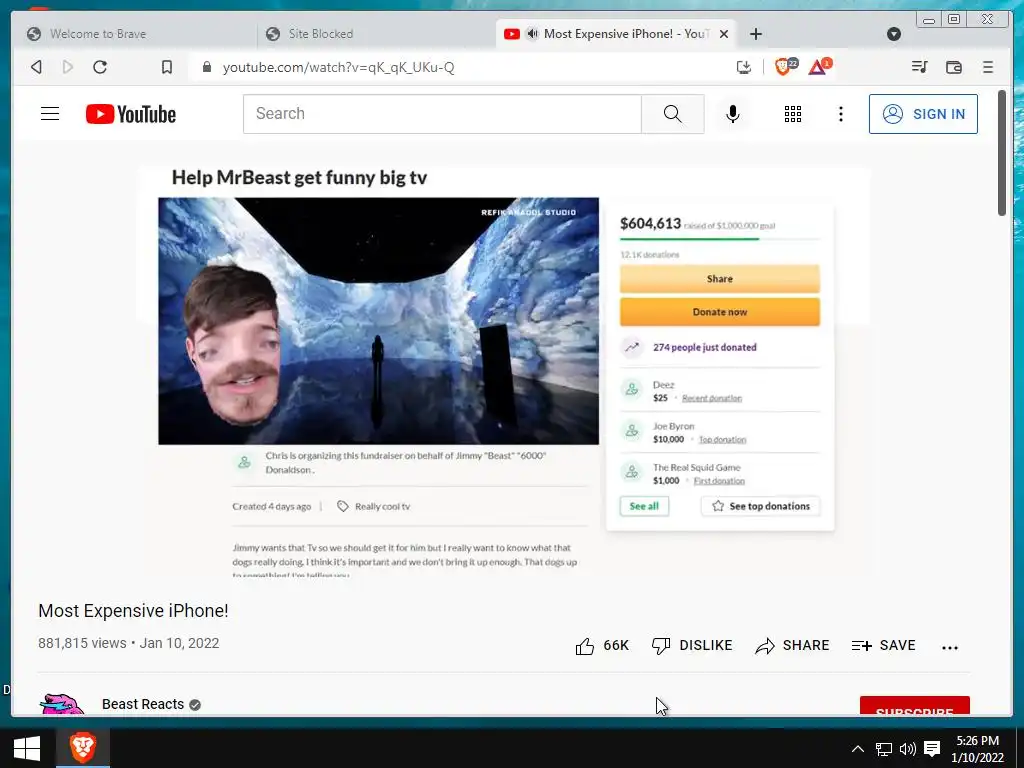Switch to Site Blocked tab
Viewport: 1024px width, 768px height.
[x=376, y=34]
